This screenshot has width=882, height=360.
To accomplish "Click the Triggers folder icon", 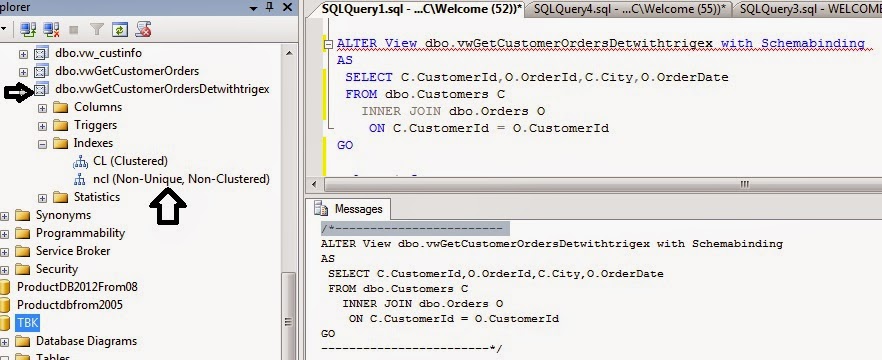I will [x=61, y=125].
